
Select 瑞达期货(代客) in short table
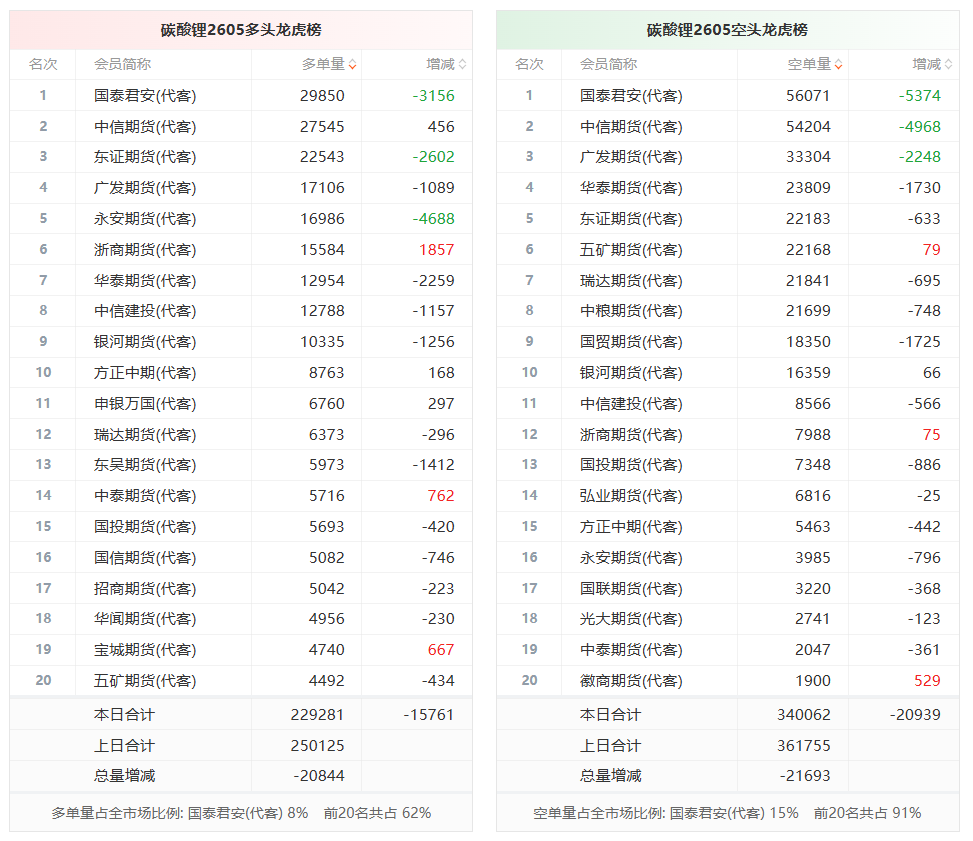click(x=631, y=281)
